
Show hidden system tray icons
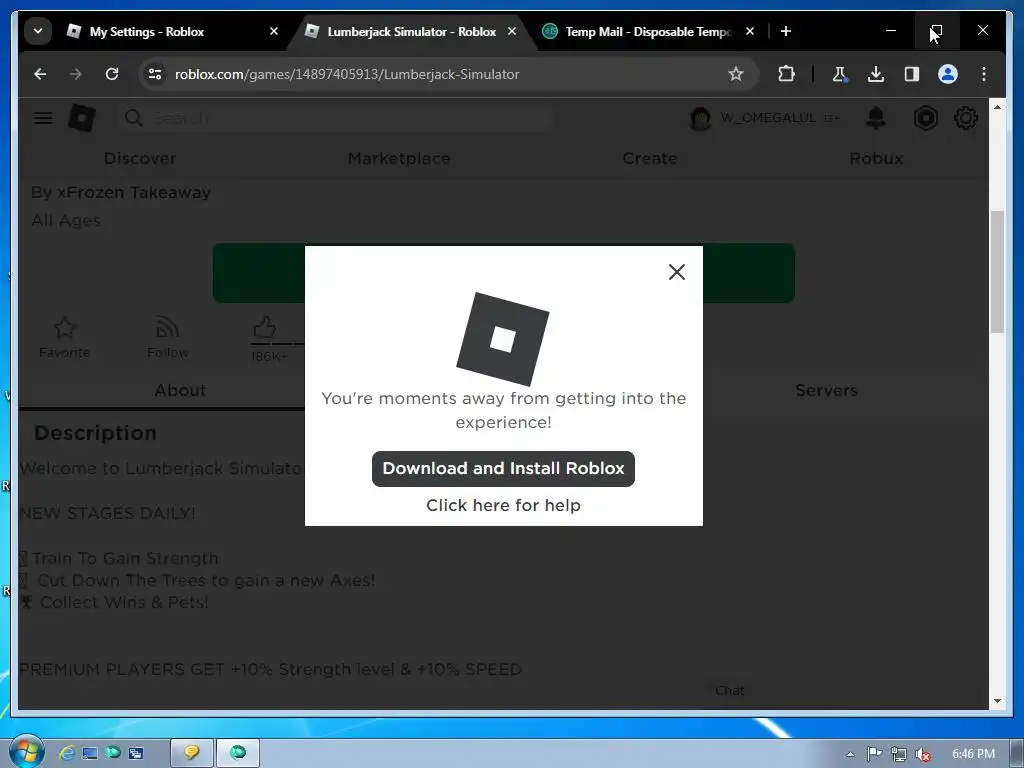click(x=850, y=754)
